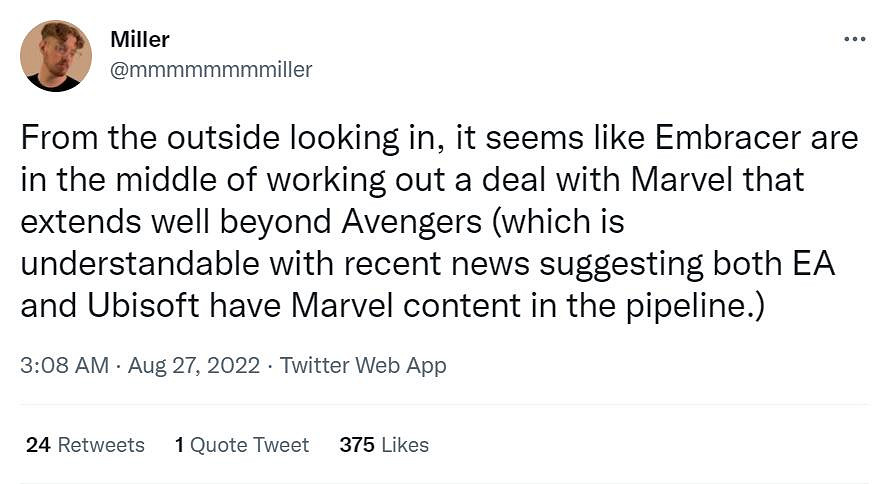This screenshot has height=484, width=891.
Task: Open the Quote Tweet label
Action: tap(249, 445)
